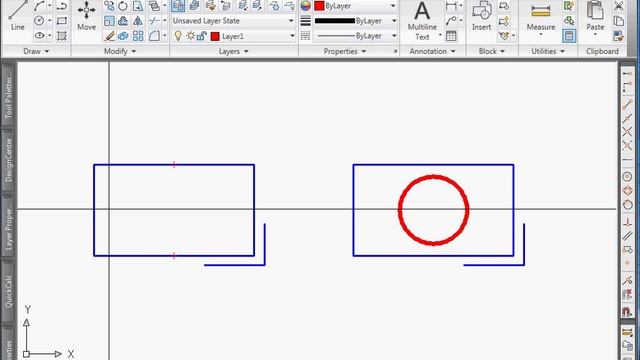This screenshot has height=360, width=640.
Task: Click the Cut scissors icon
Action: pos(619,6)
